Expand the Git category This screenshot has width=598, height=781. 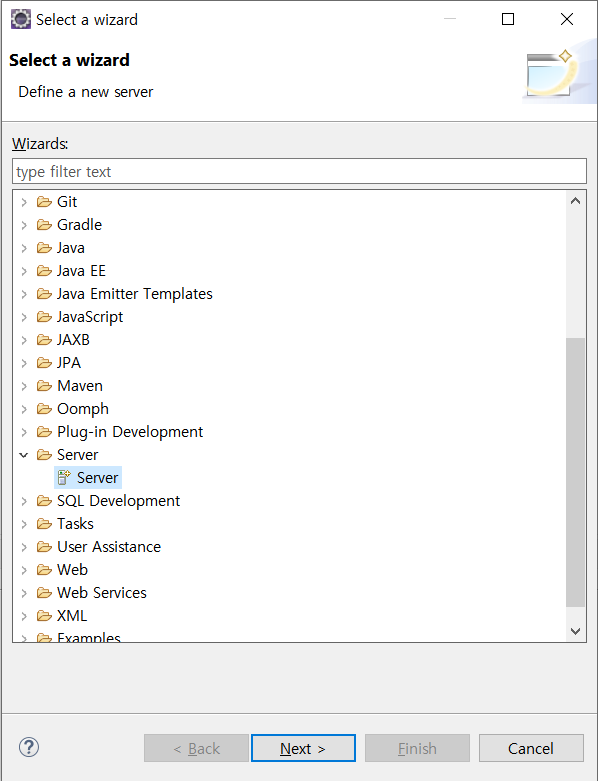[x=24, y=202]
